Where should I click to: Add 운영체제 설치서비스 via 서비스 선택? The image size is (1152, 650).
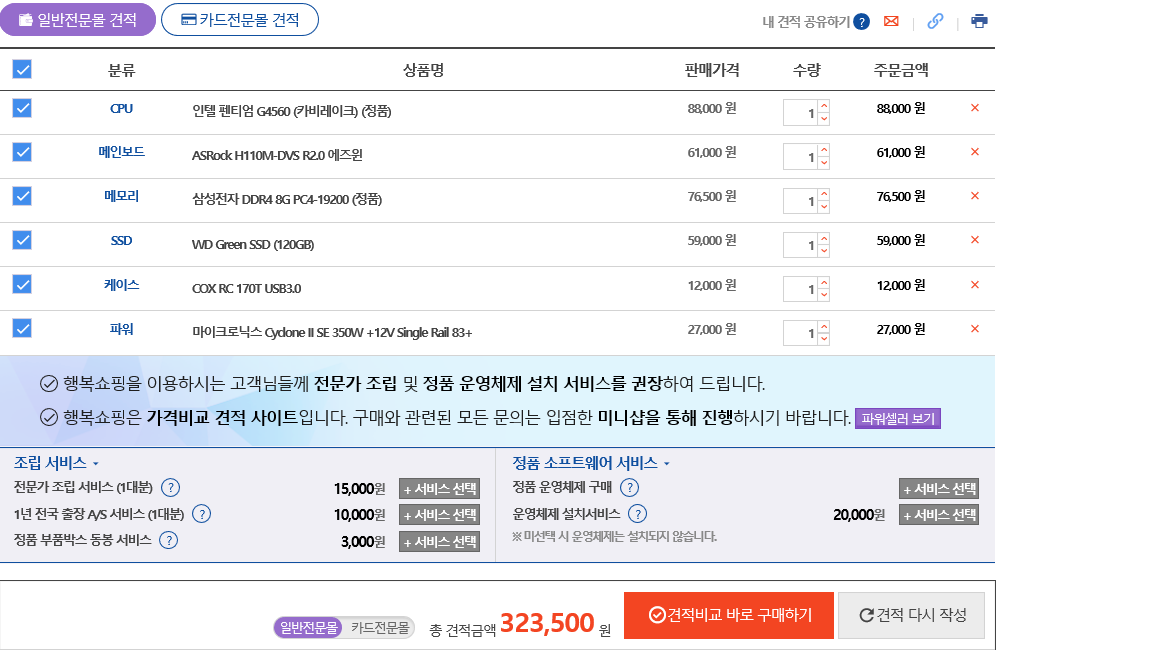click(939, 516)
